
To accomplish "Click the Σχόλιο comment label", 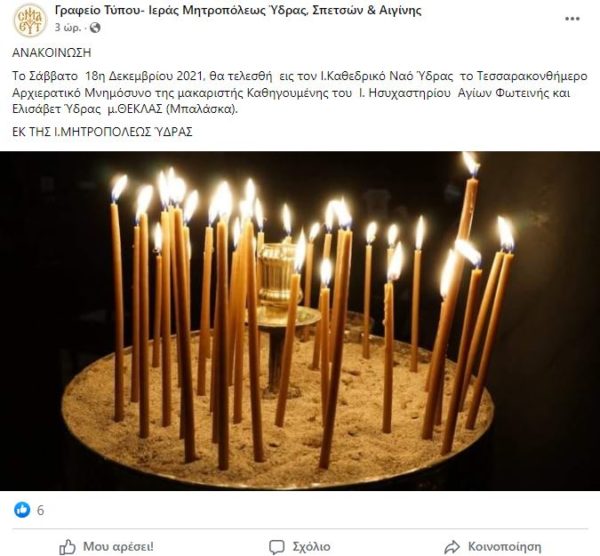I will 311,546.
